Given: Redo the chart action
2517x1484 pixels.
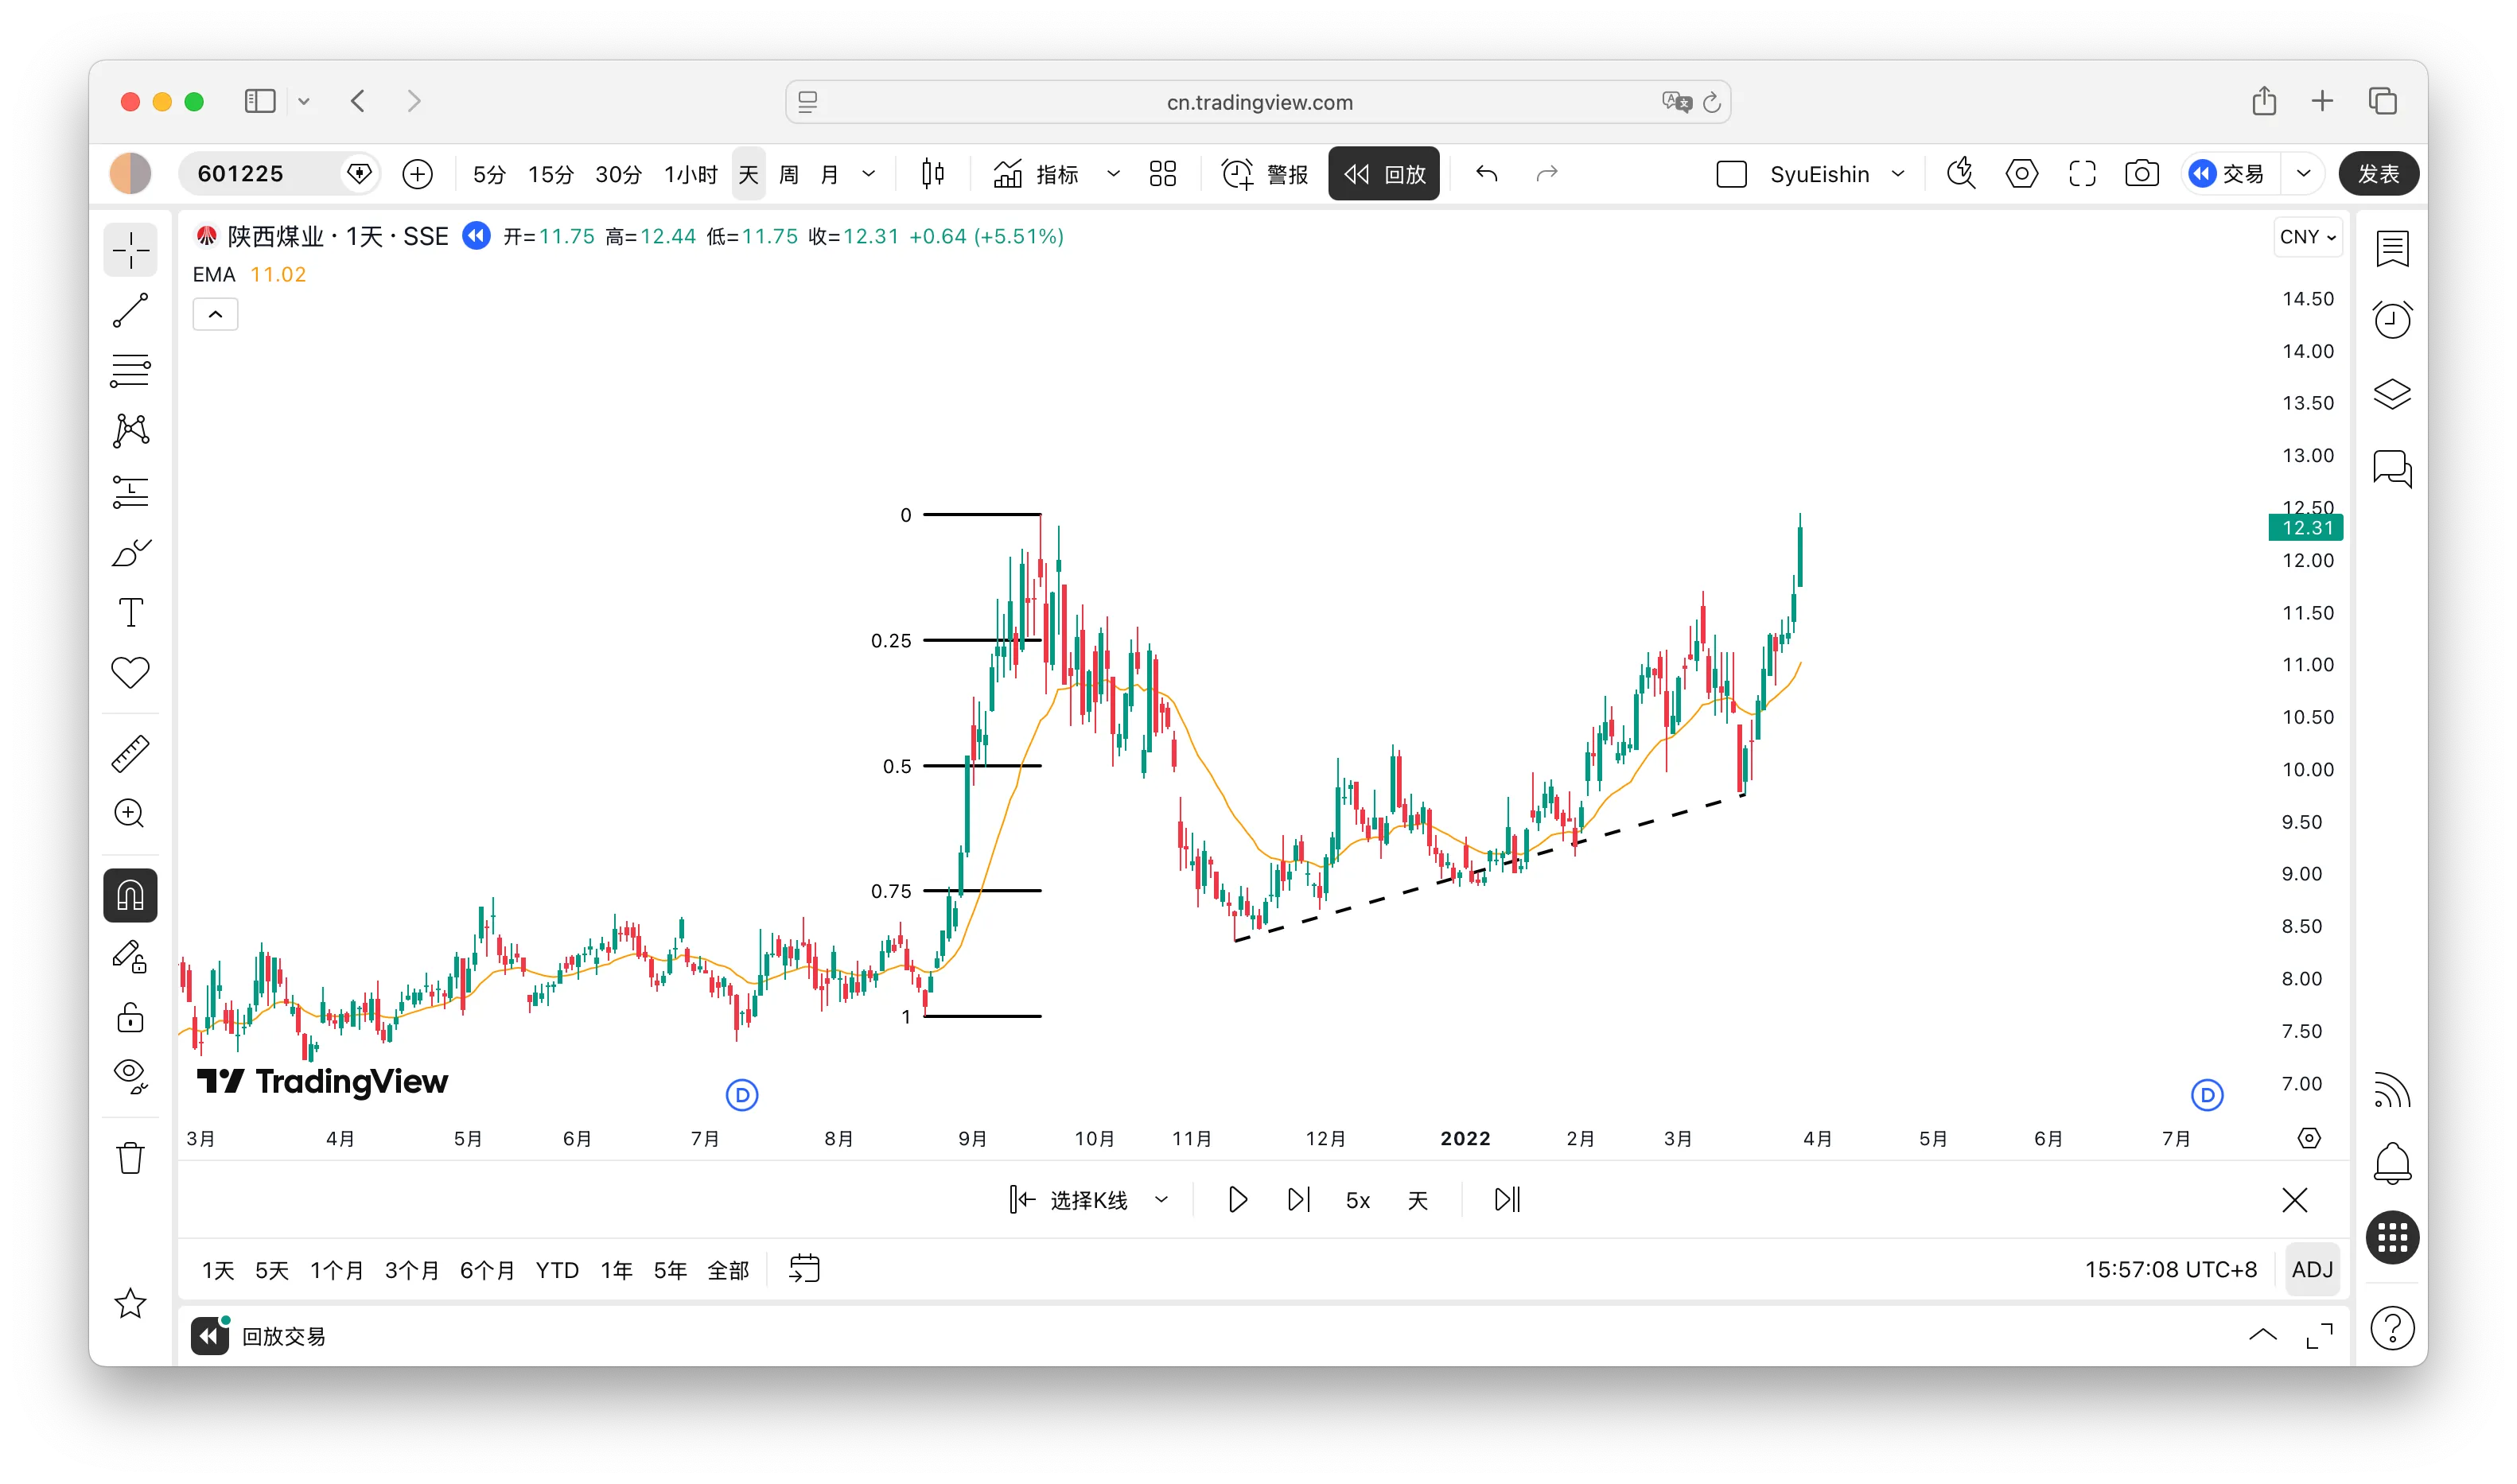Looking at the screenshot, I should (1547, 174).
